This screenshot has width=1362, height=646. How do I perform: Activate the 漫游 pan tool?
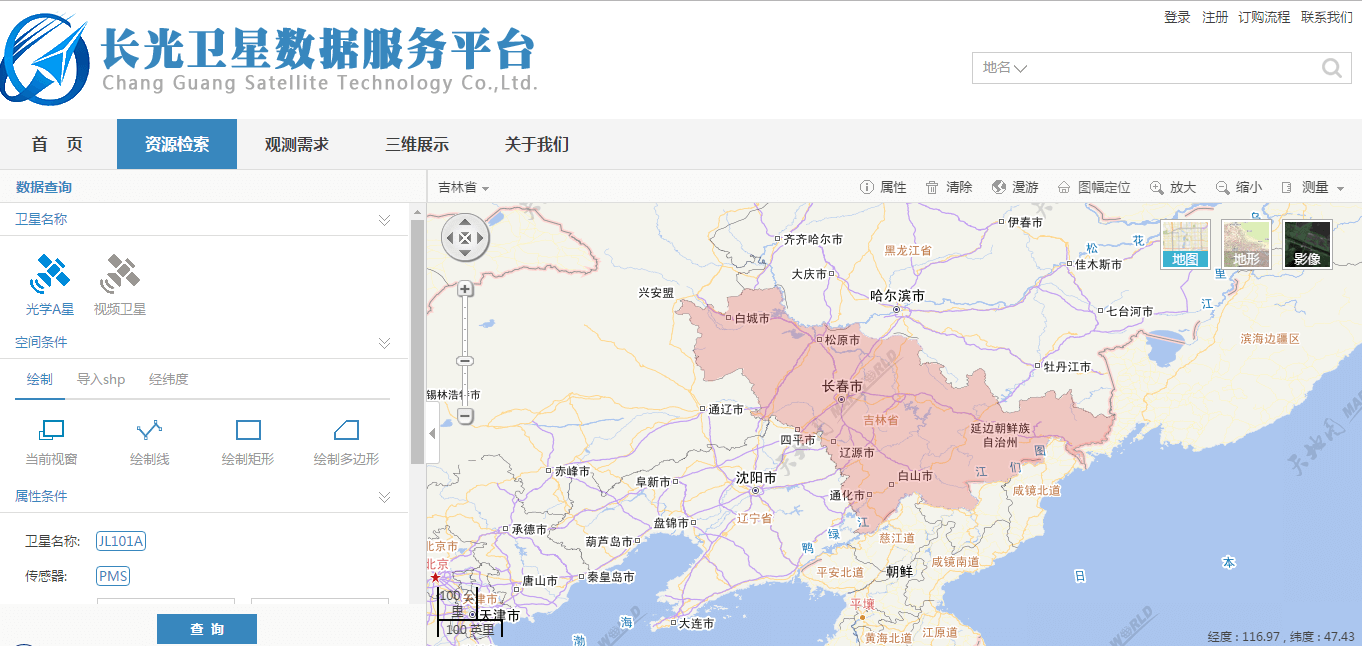click(1015, 187)
